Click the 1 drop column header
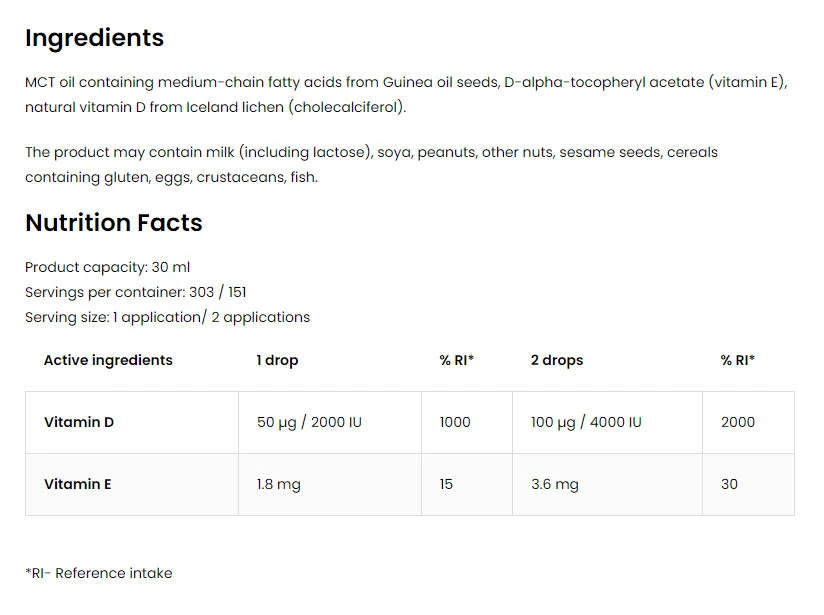Image resolution: width=824 pixels, height=615 pixels. click(277, 360)
